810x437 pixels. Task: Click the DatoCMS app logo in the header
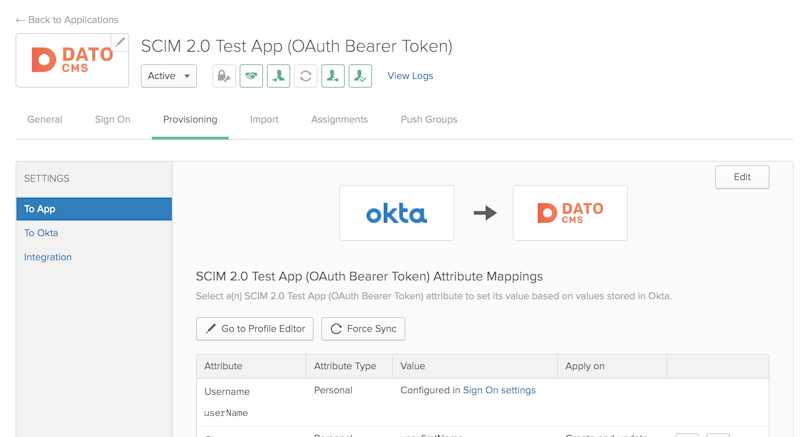72,60
